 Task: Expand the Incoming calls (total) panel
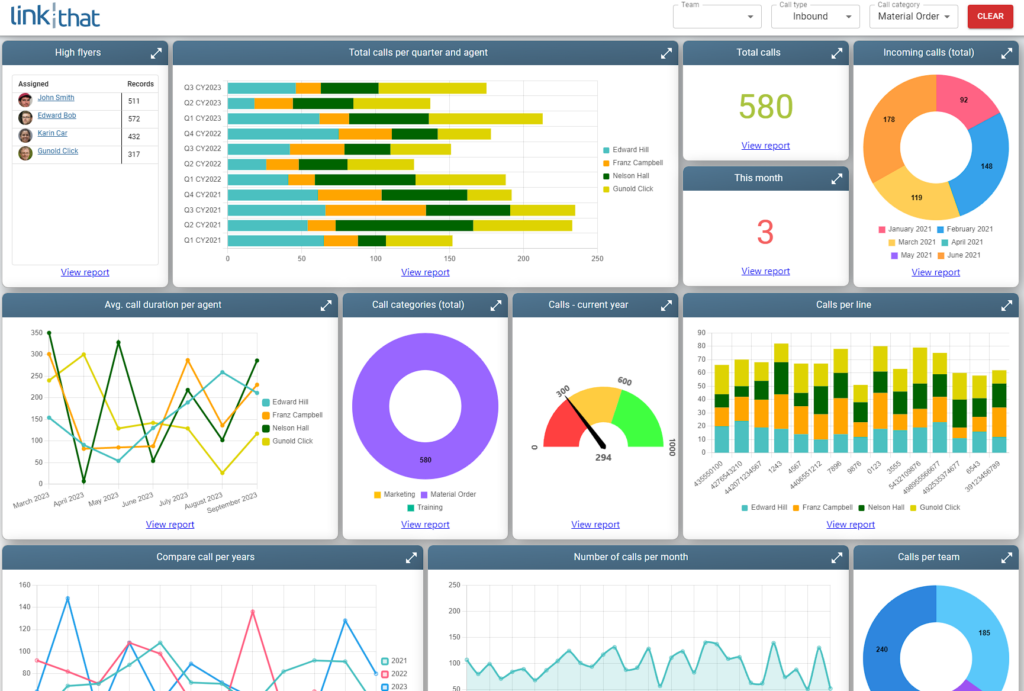tap(1006, 54)
